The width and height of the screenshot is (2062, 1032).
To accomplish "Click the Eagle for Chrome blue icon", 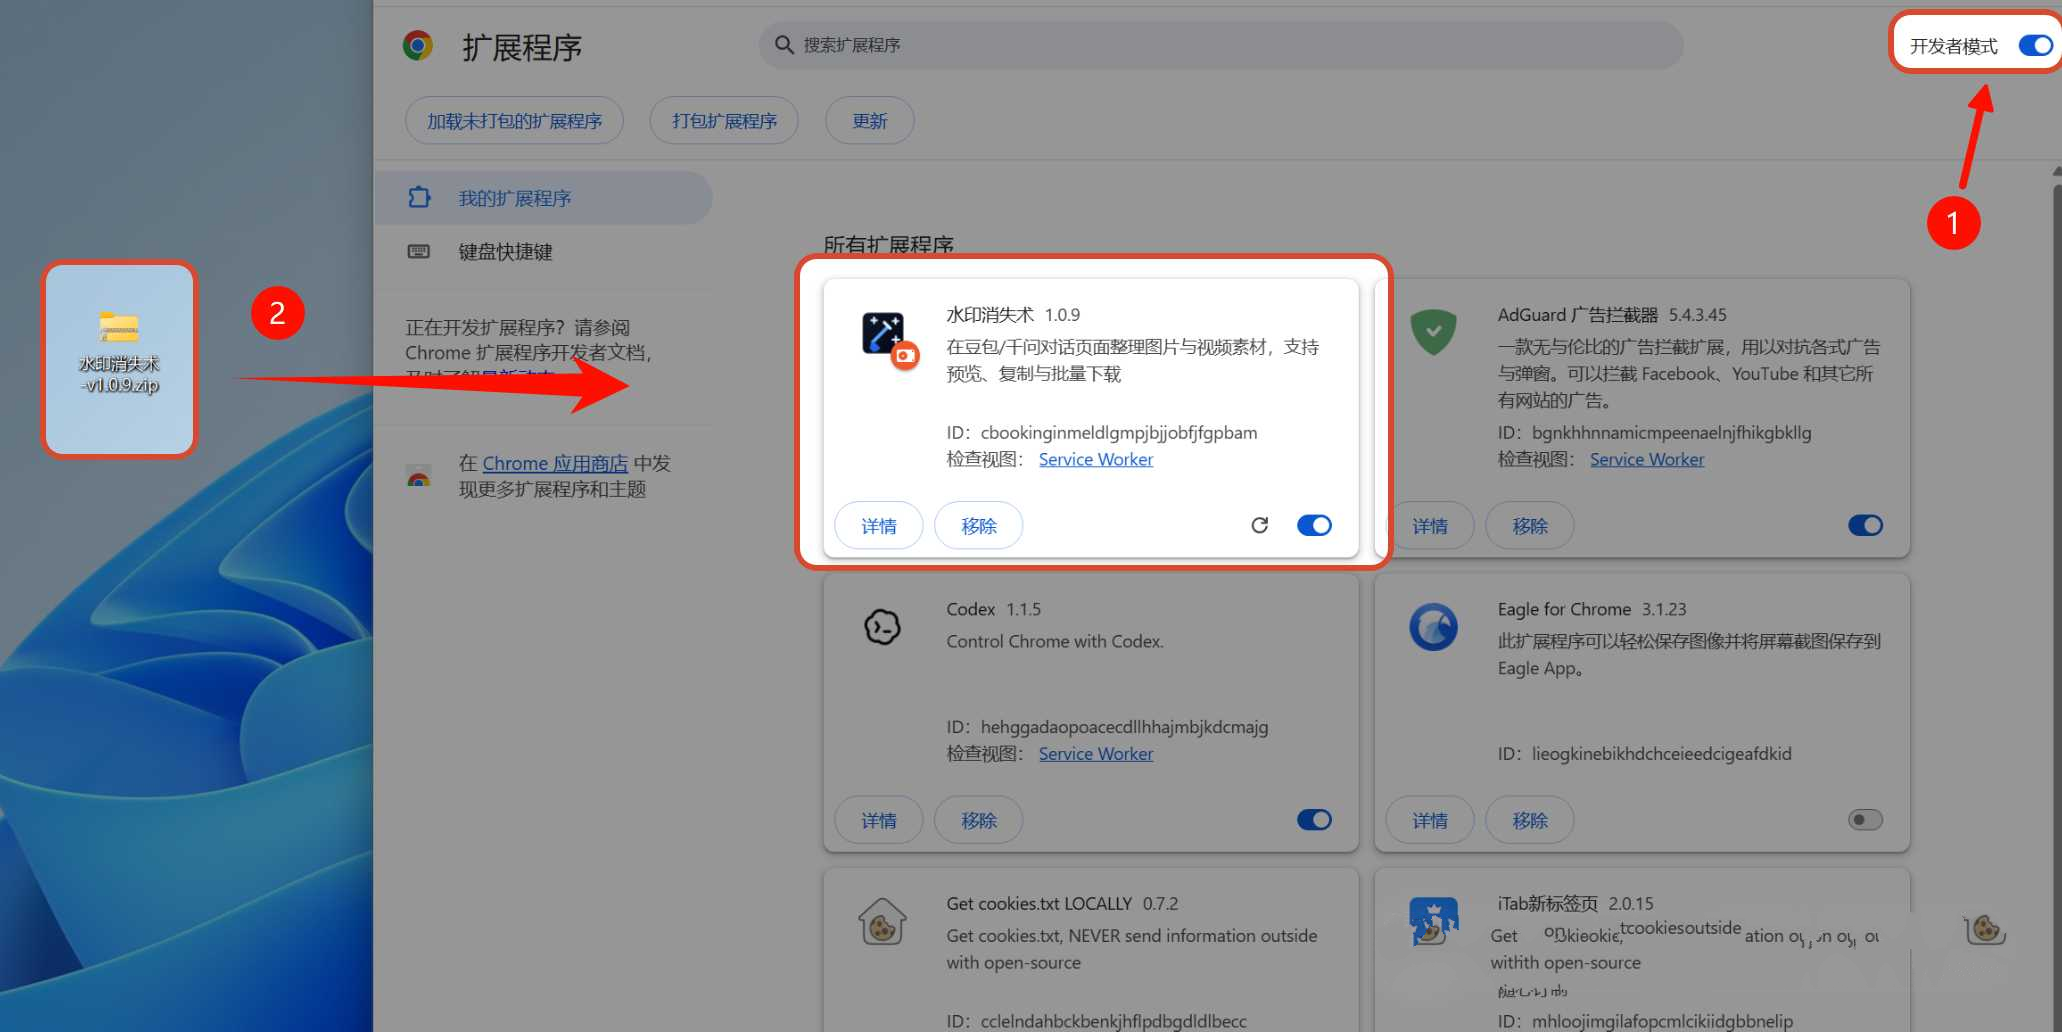I will [1433, 627].
